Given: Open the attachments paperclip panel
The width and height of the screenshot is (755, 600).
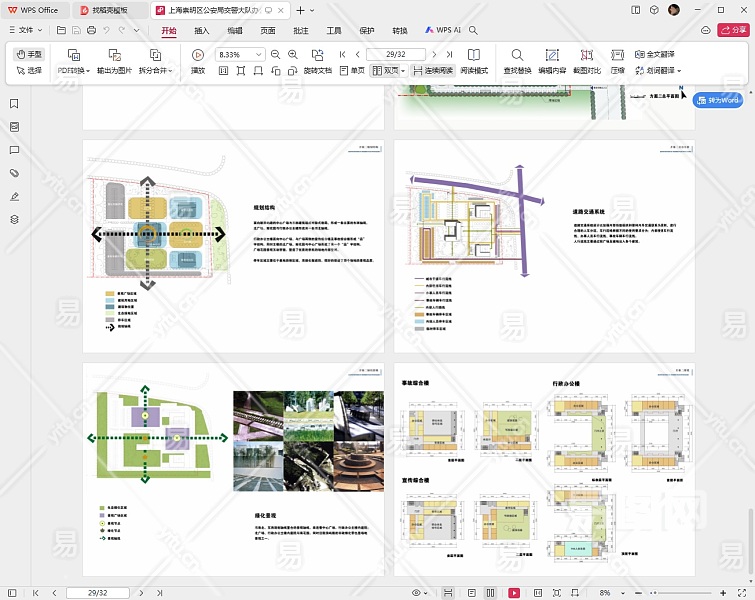Looking at the screenshot, I should click(14, 173).
